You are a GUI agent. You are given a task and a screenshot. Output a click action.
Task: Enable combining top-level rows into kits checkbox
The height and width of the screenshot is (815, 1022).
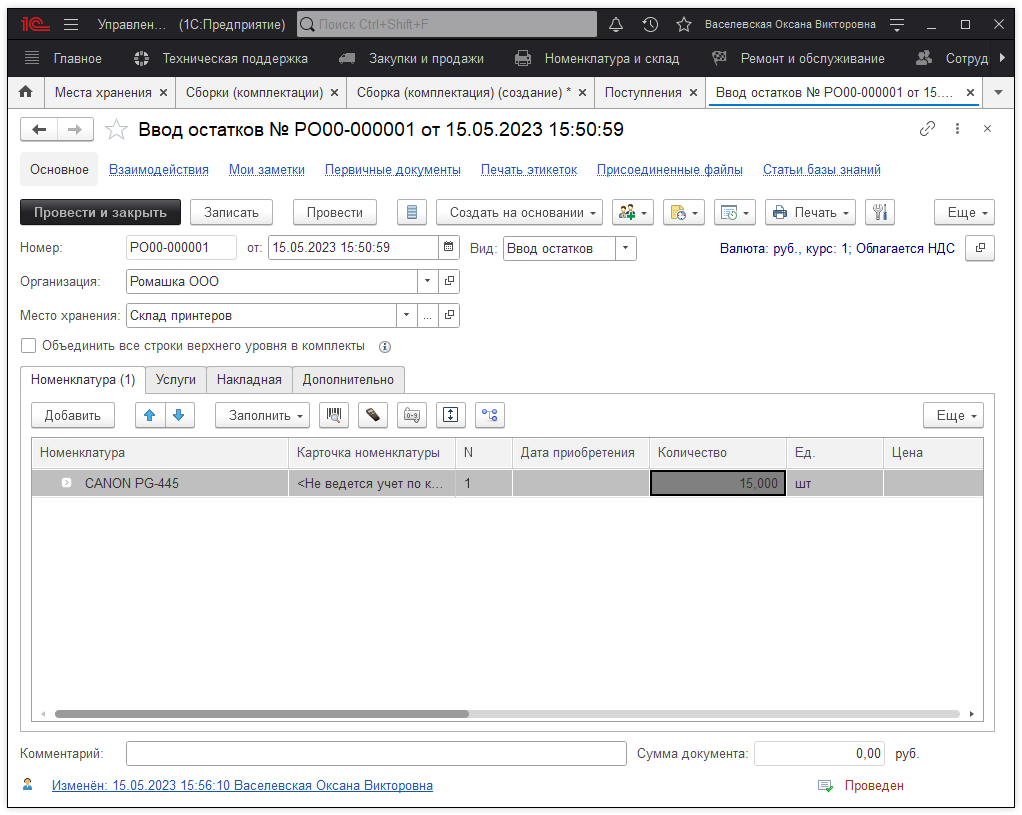tap(29, 346)
